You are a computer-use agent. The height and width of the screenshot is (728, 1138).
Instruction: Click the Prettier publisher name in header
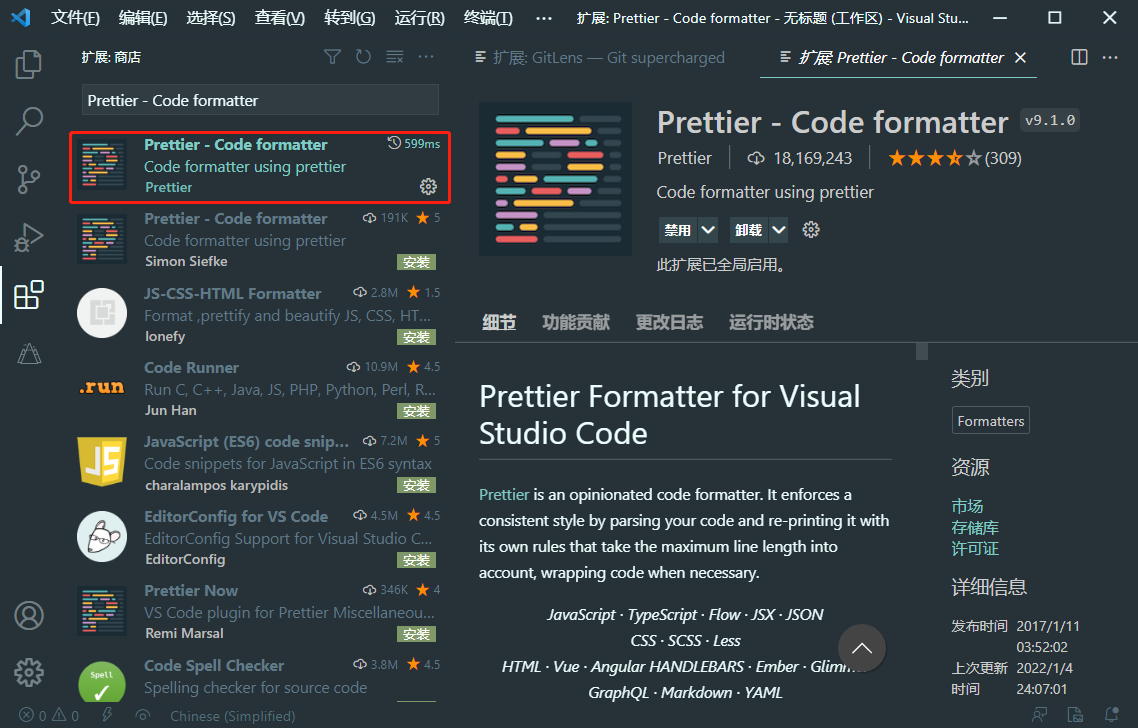pos(684,158)
